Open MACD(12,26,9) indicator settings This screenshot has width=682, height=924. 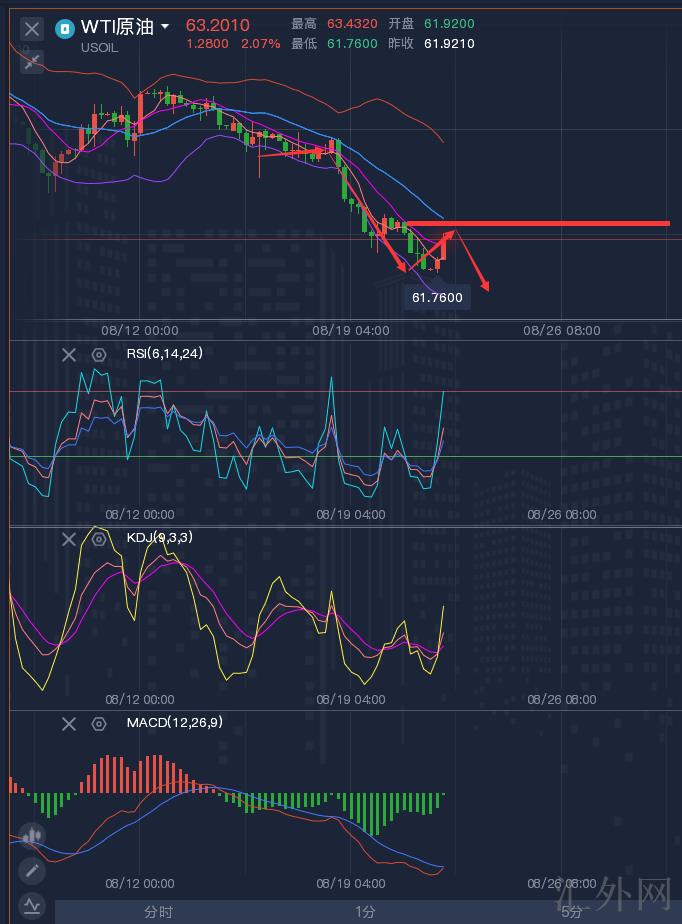pyautogui.click(x=99, y=724)
